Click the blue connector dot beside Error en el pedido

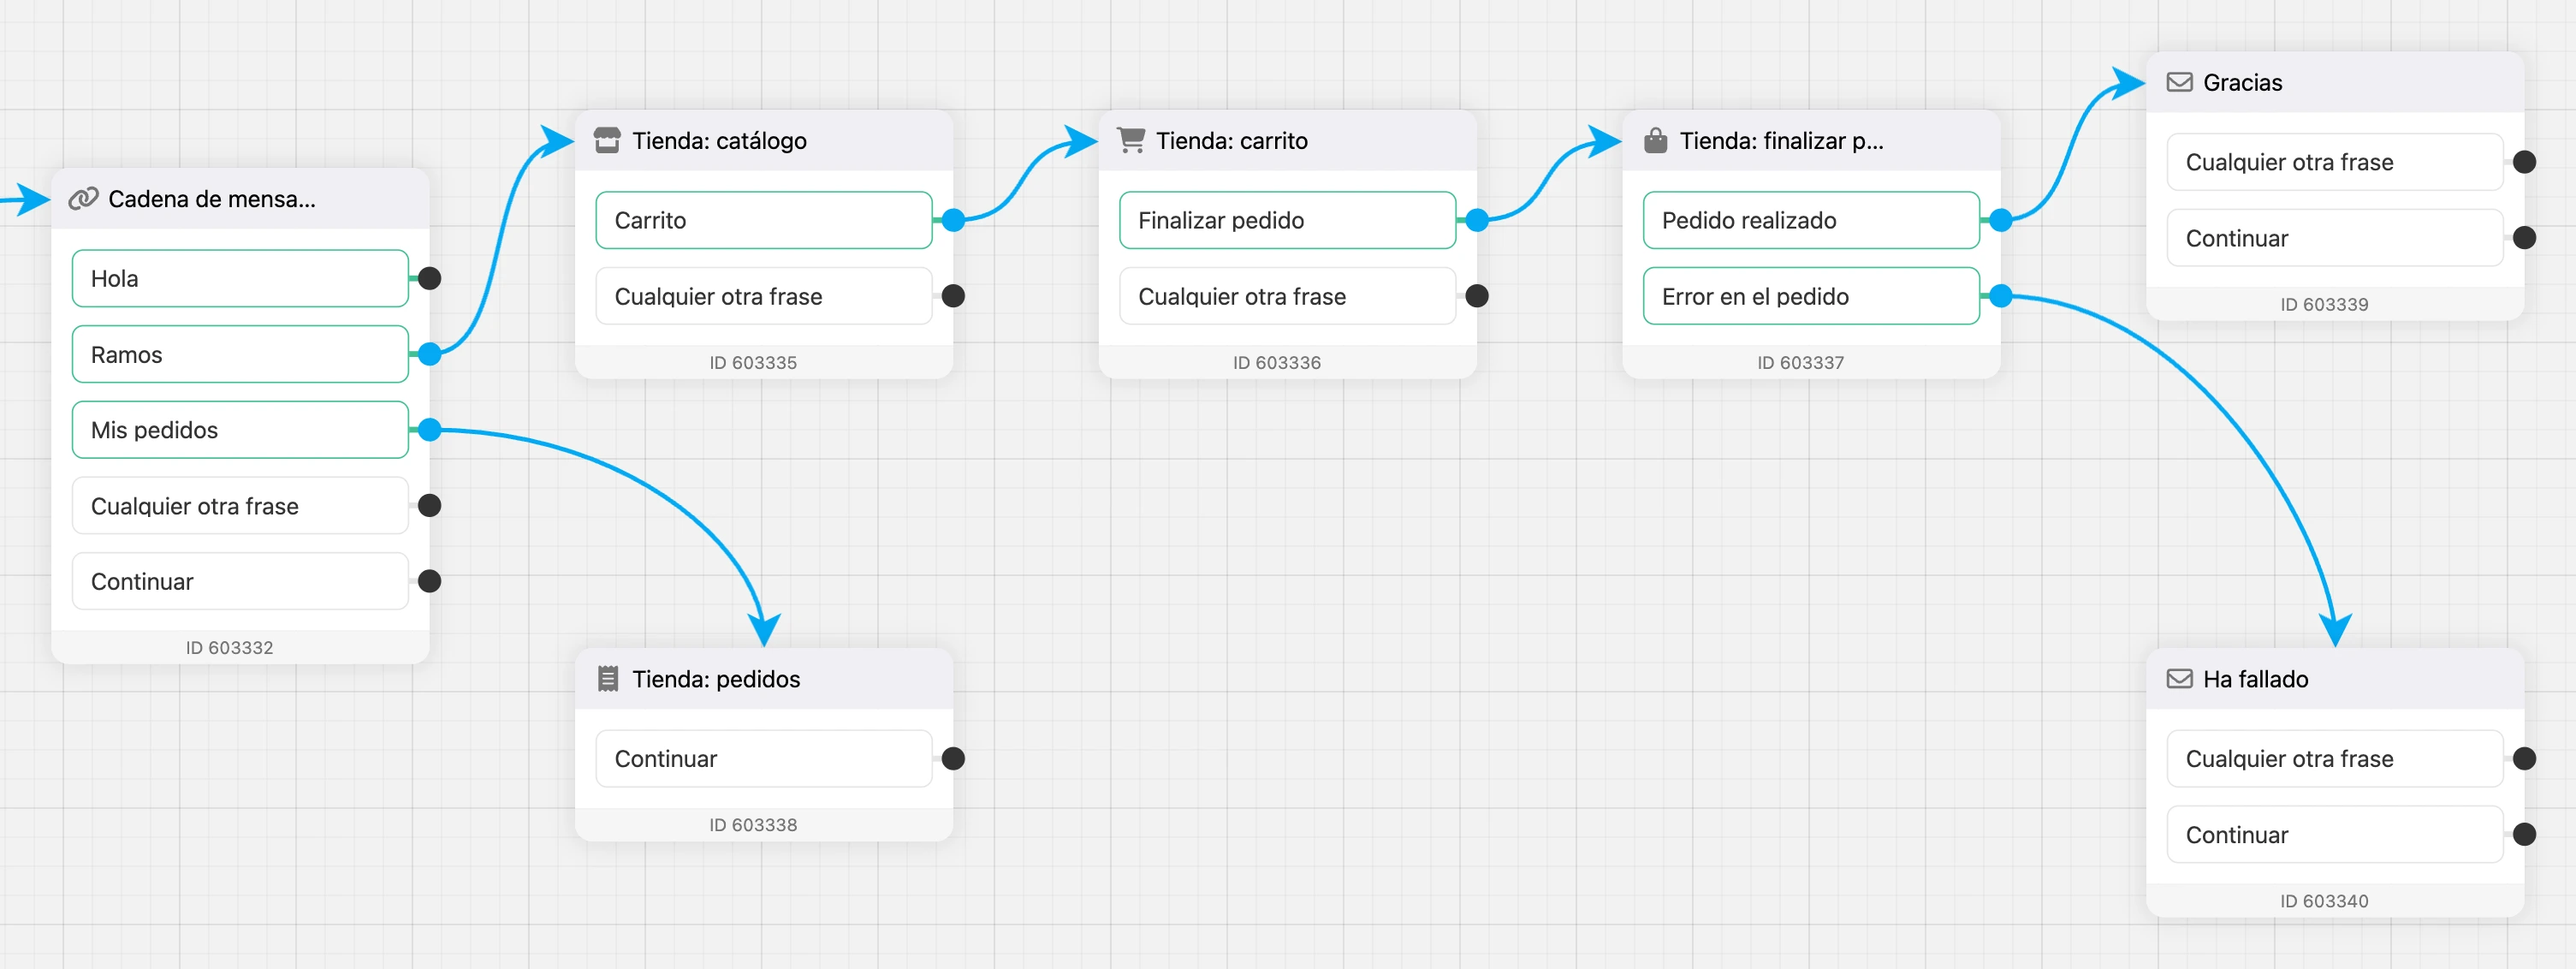coord(2001,296)
